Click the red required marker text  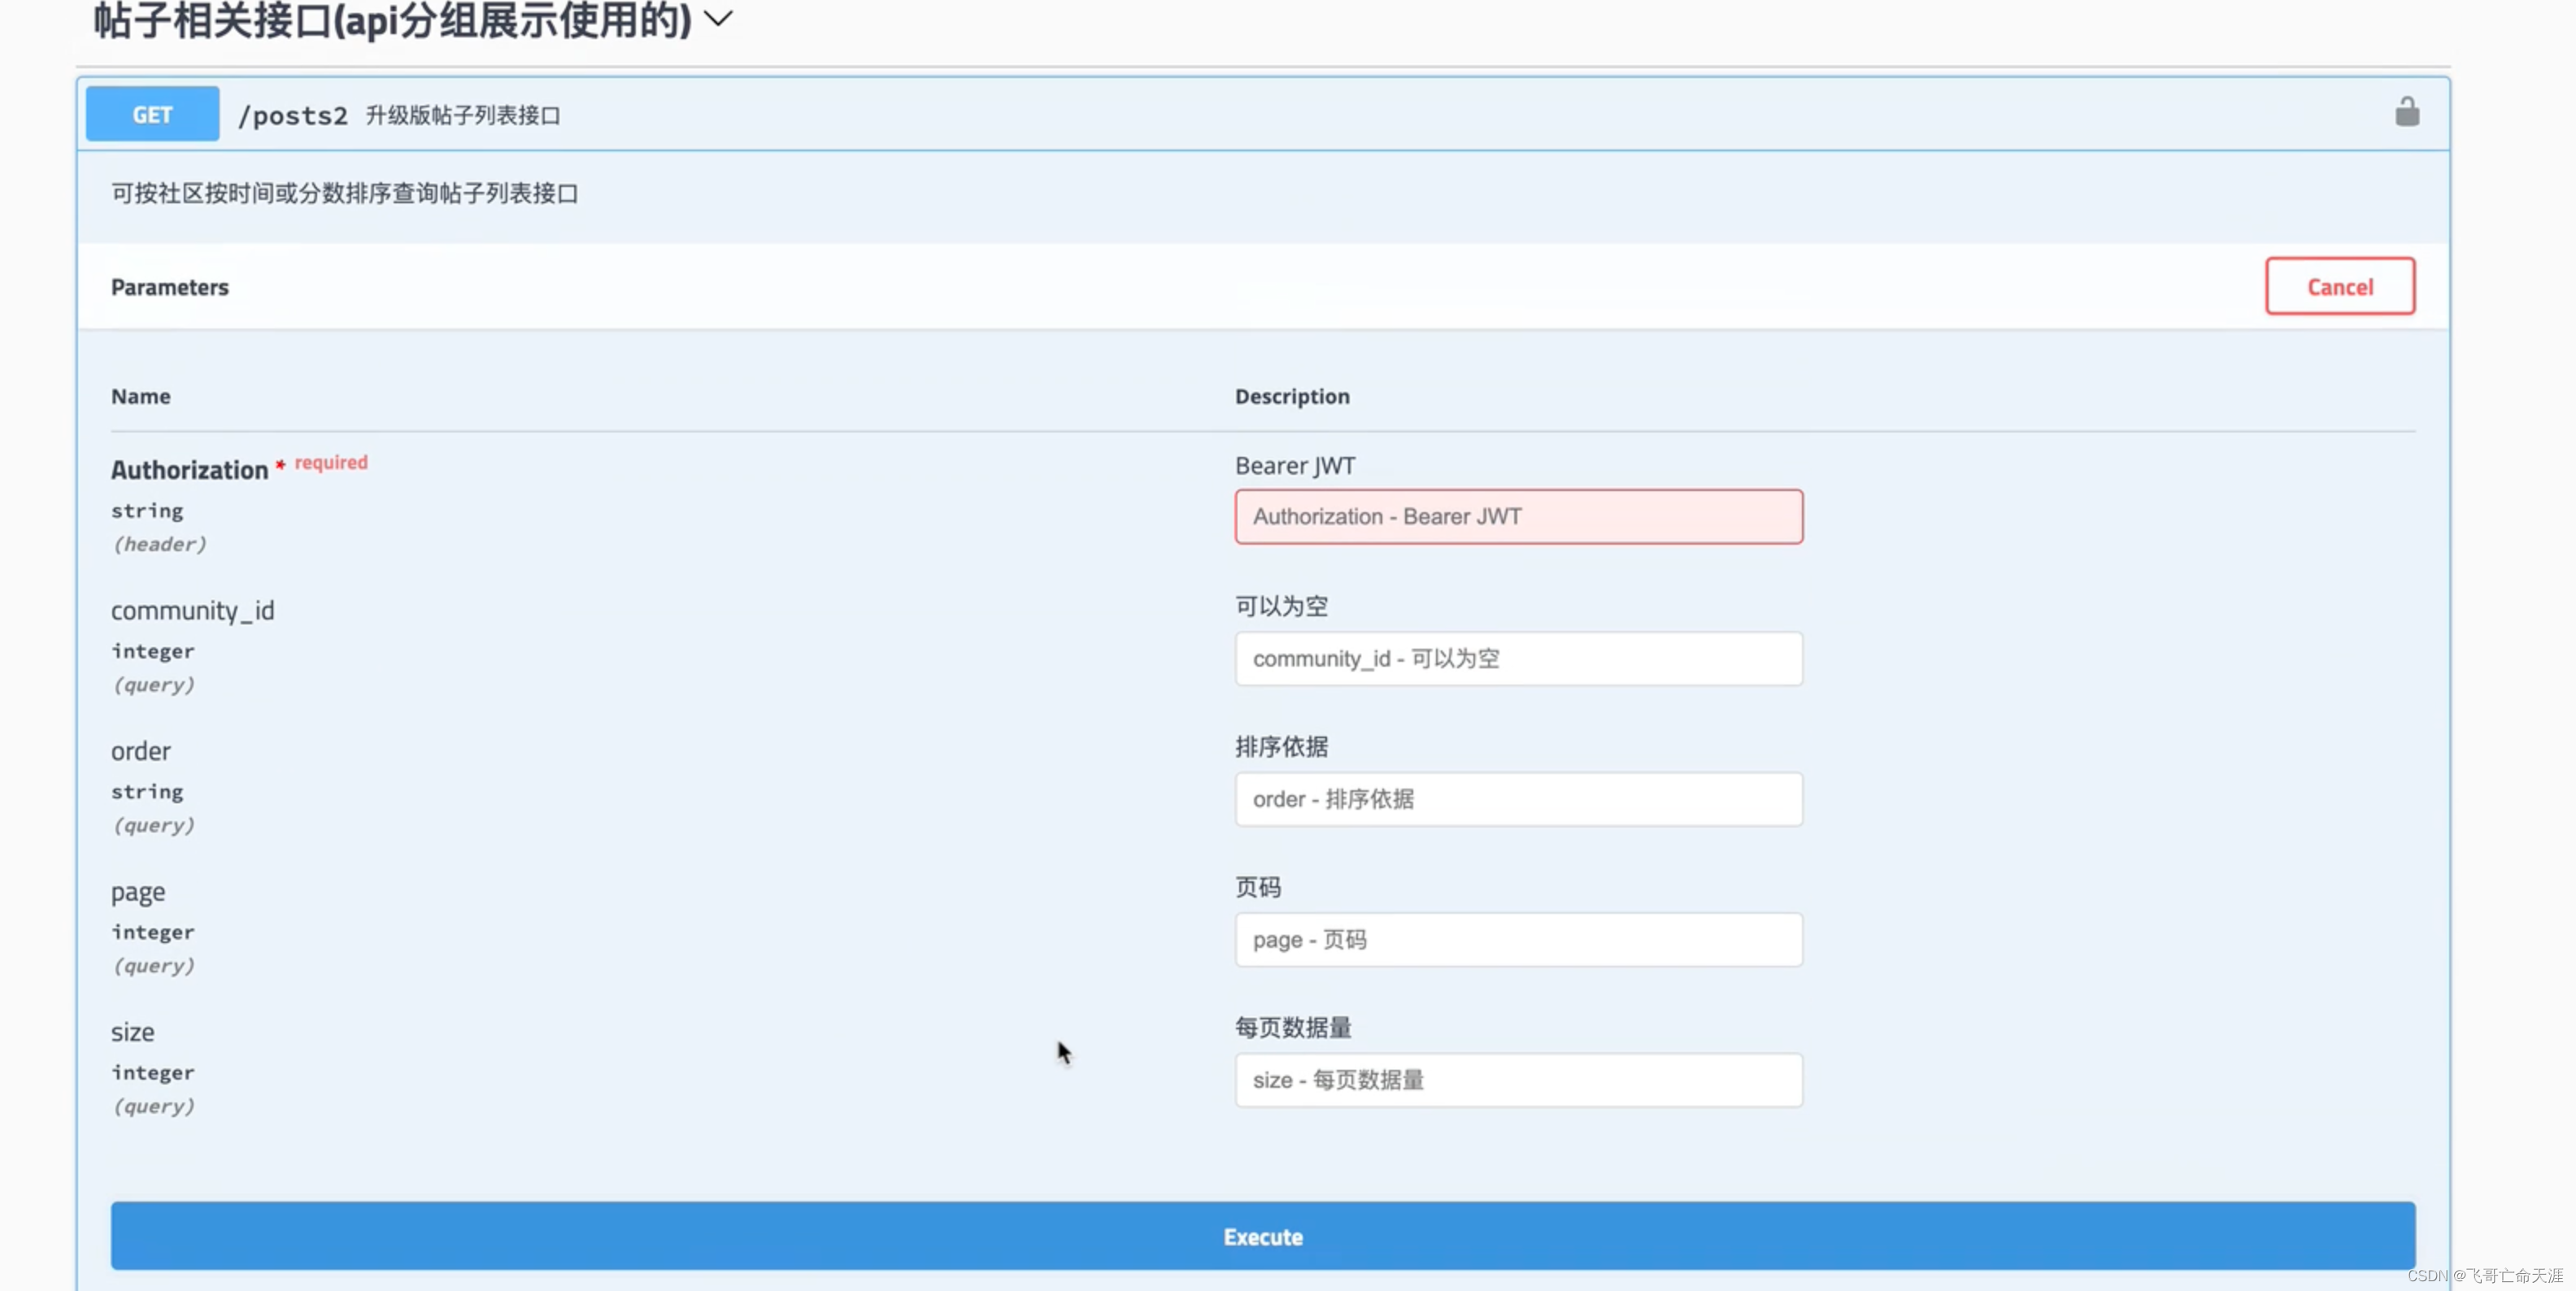click(331, 462)
